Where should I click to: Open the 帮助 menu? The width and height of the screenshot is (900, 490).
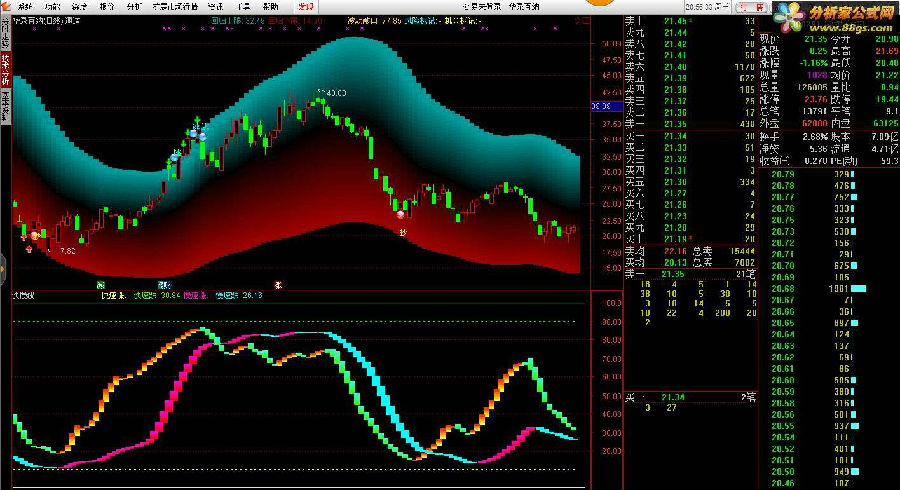[x=270, y=7]
